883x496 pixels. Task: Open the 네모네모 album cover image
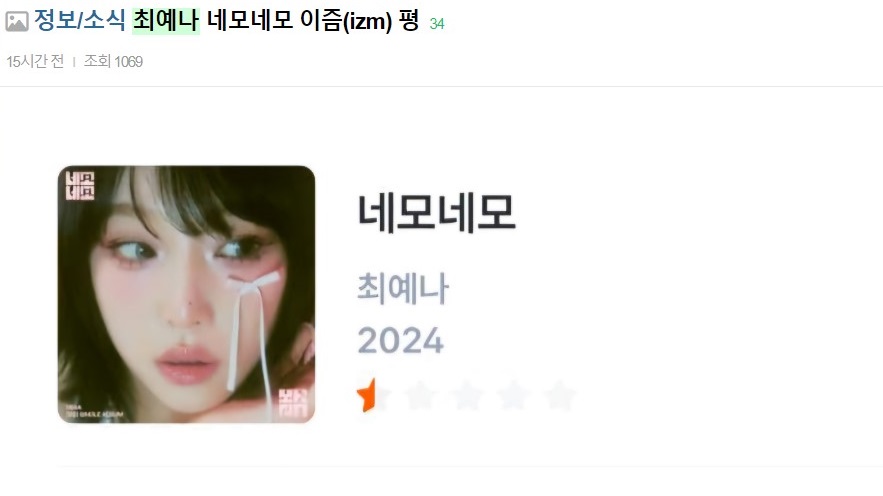pyautogui.click(x=186, y=294)
